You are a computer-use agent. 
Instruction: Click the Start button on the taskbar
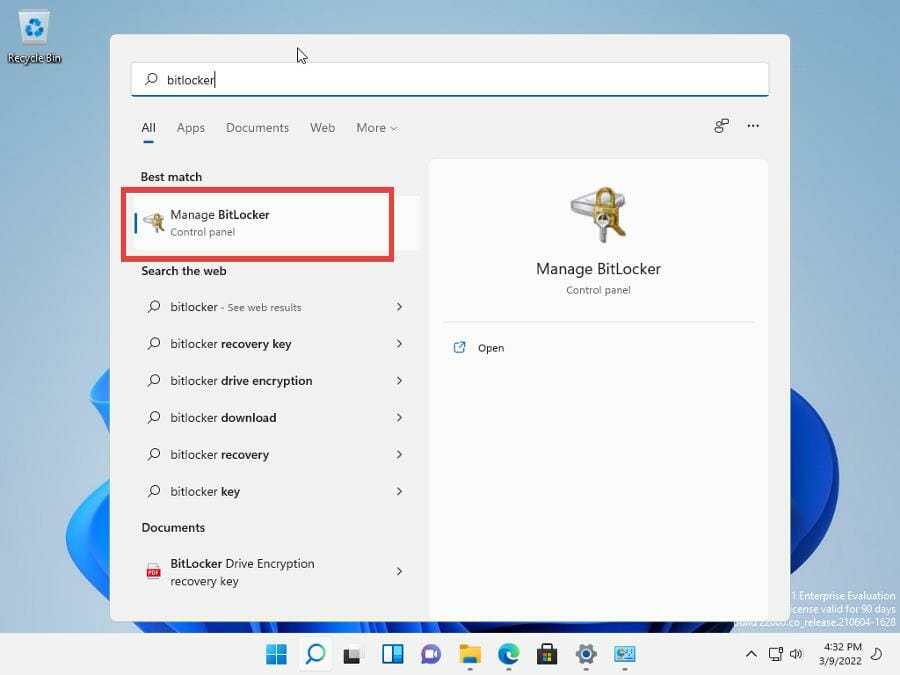pos(276,654)
